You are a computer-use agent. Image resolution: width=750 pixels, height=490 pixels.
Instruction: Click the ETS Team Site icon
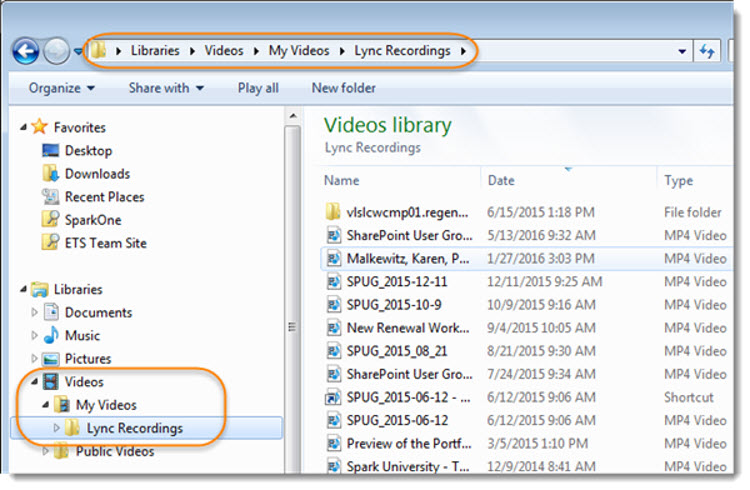point(50,243)
